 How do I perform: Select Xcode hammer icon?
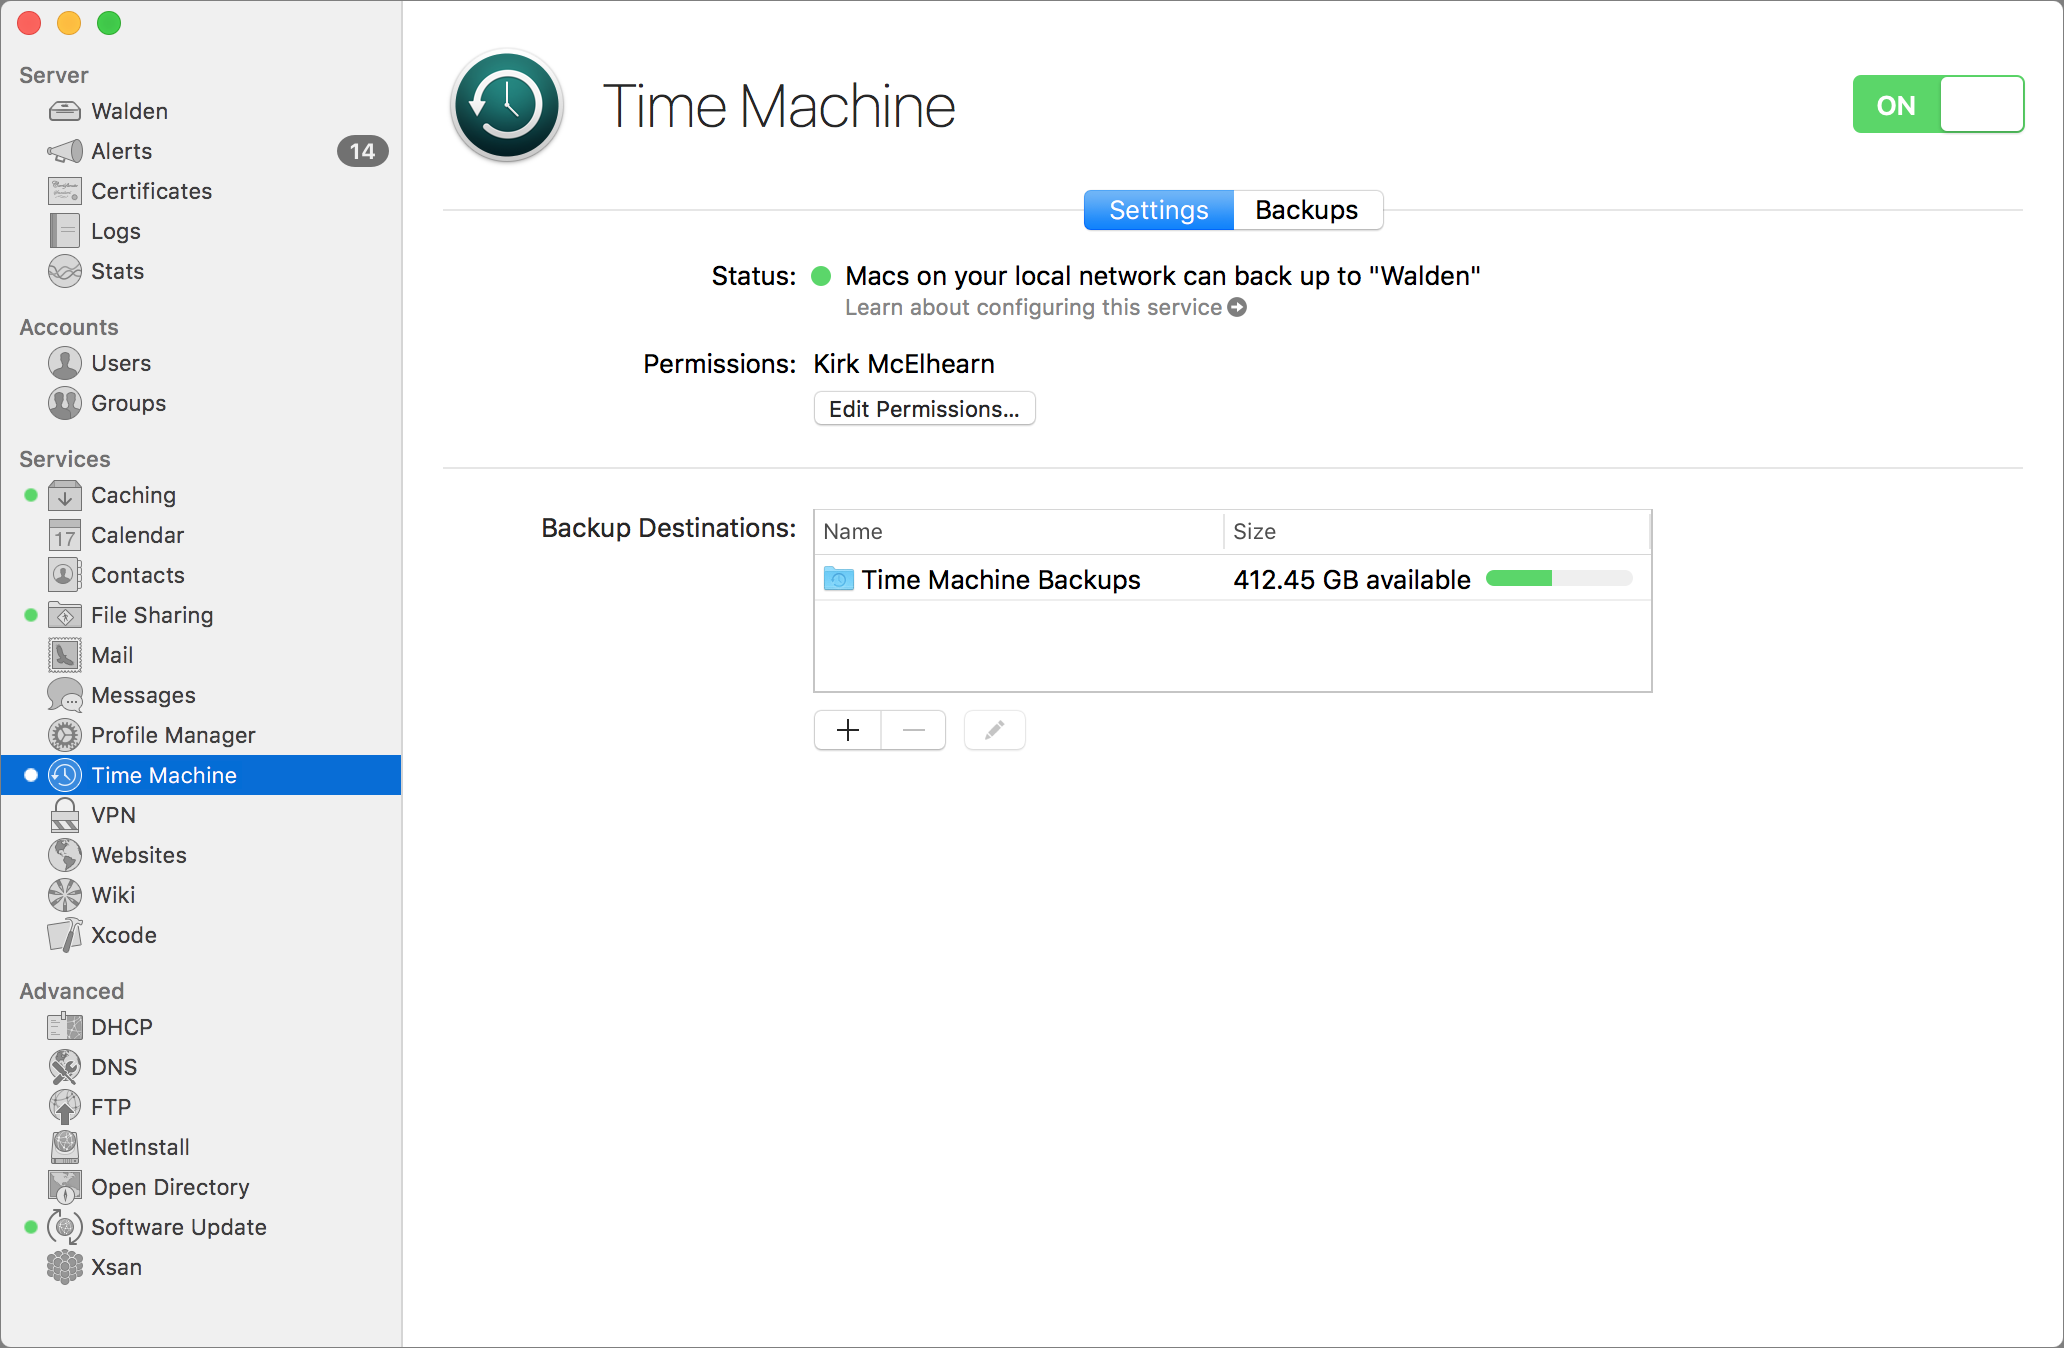coord(65,935)
